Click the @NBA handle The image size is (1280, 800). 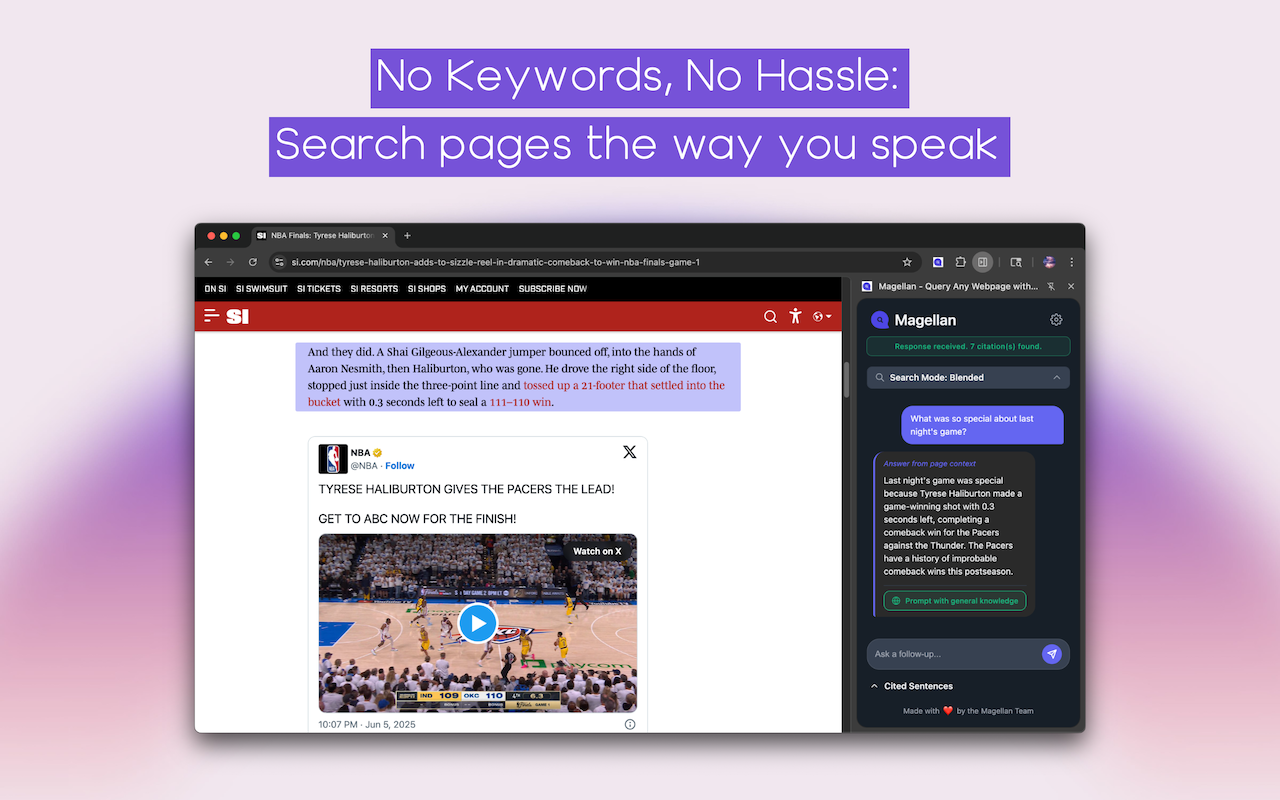click(x=363, y=466)
